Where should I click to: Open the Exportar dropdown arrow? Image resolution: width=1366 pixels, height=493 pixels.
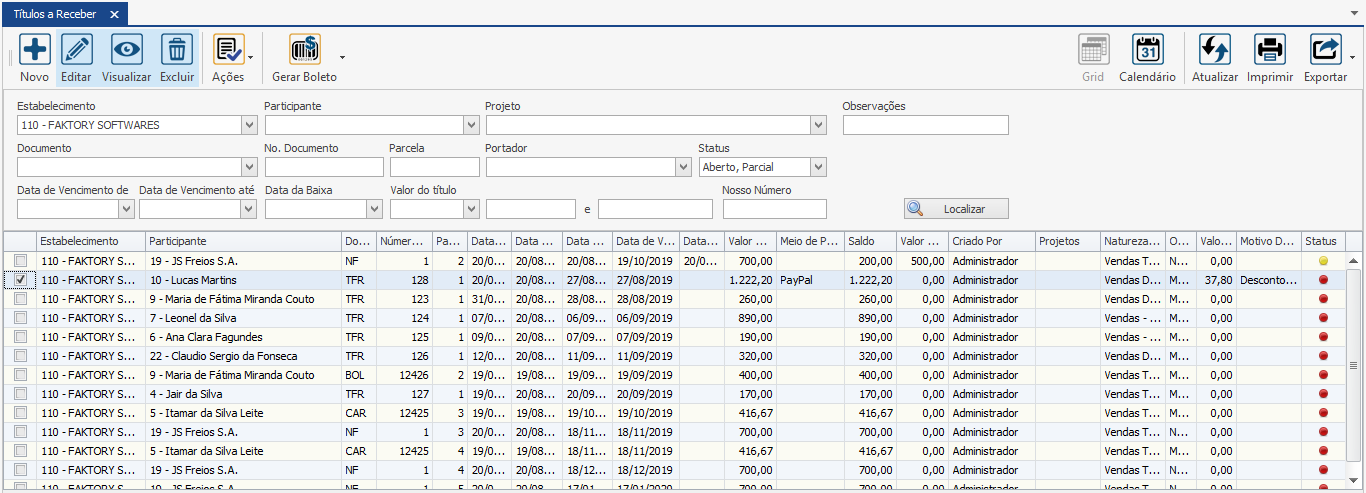point(1352,57)
